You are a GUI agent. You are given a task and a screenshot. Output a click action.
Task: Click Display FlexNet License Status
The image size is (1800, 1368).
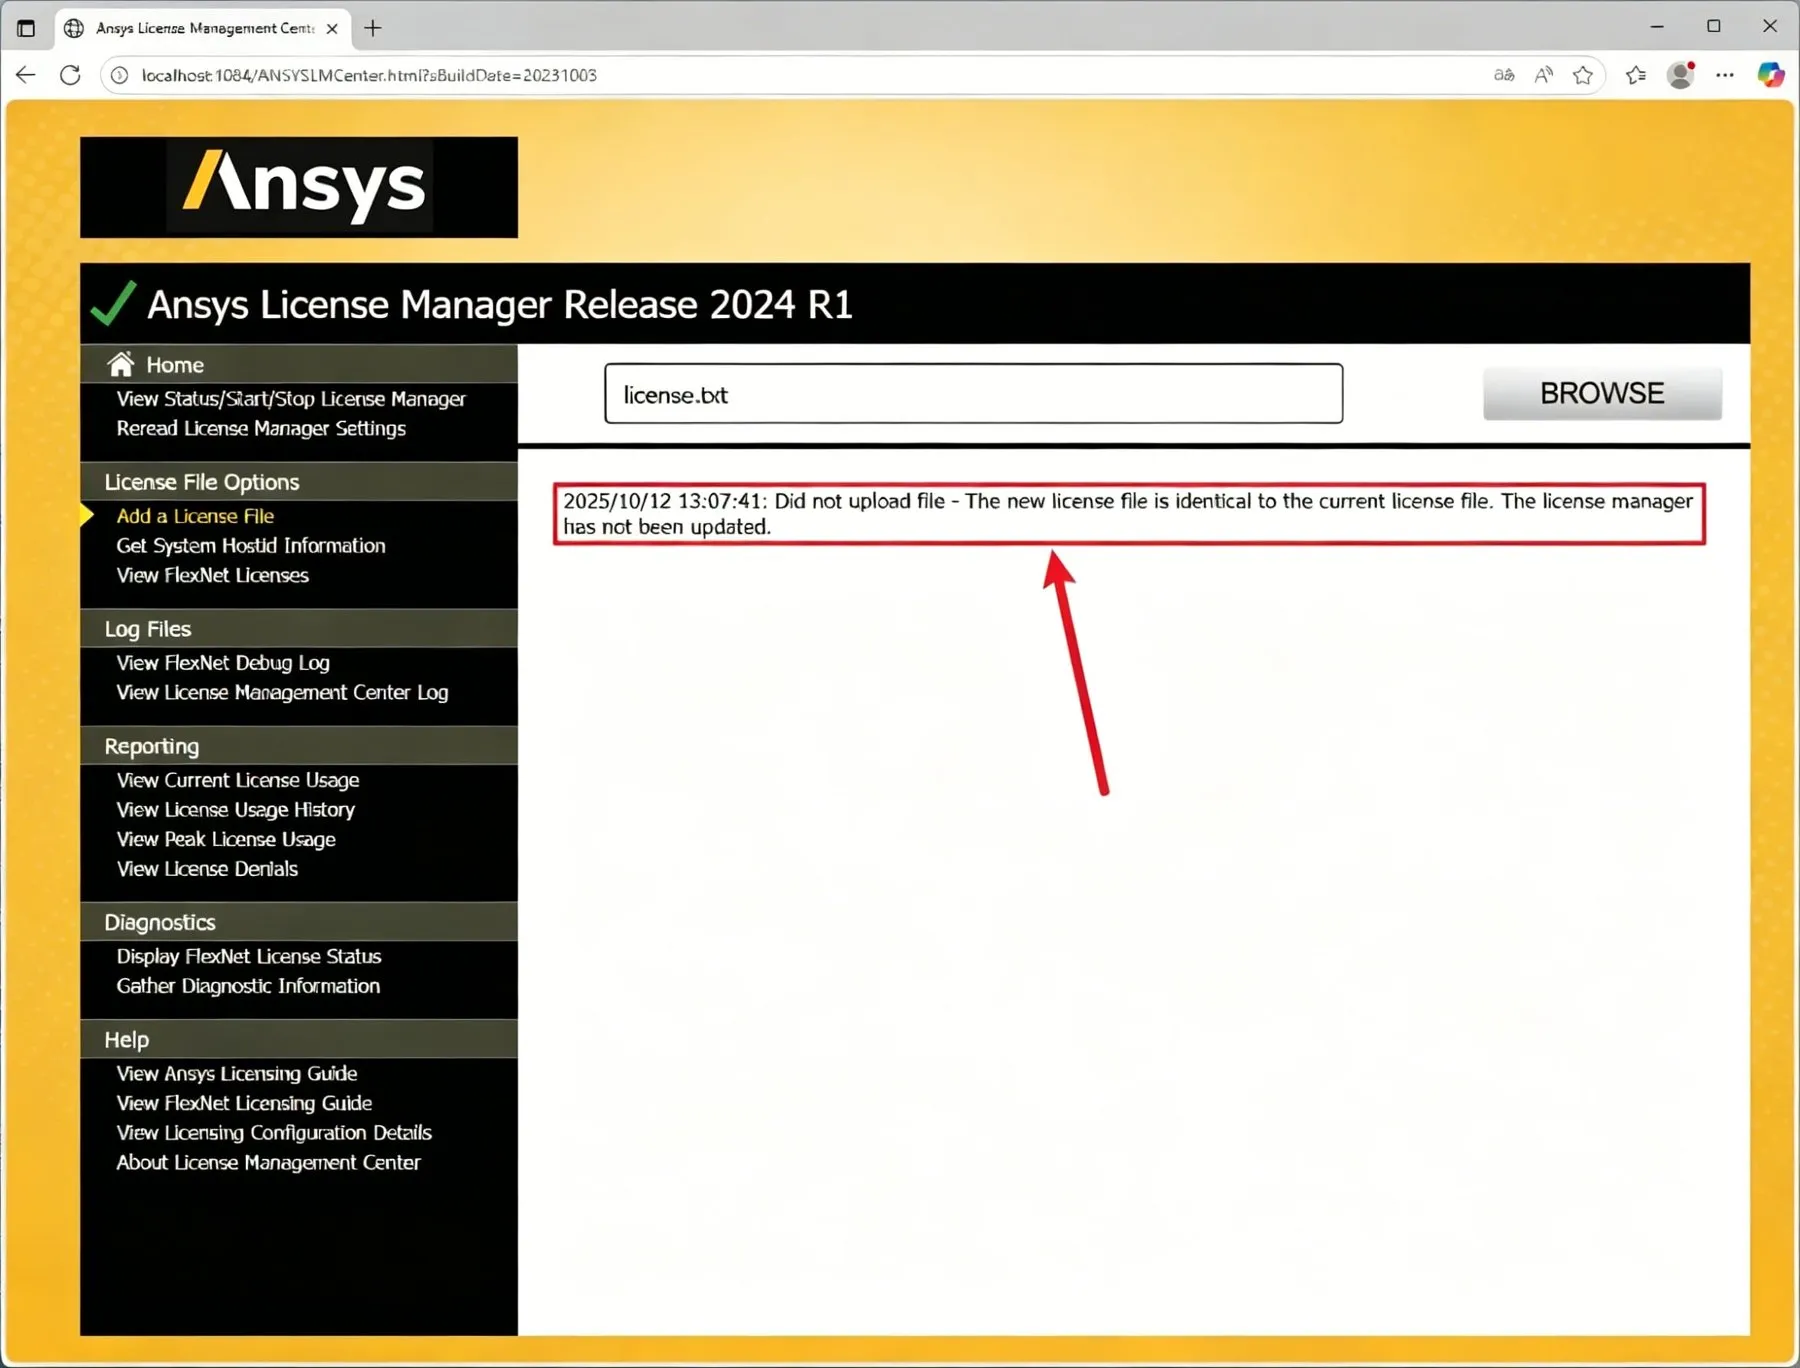click(249, 956)
